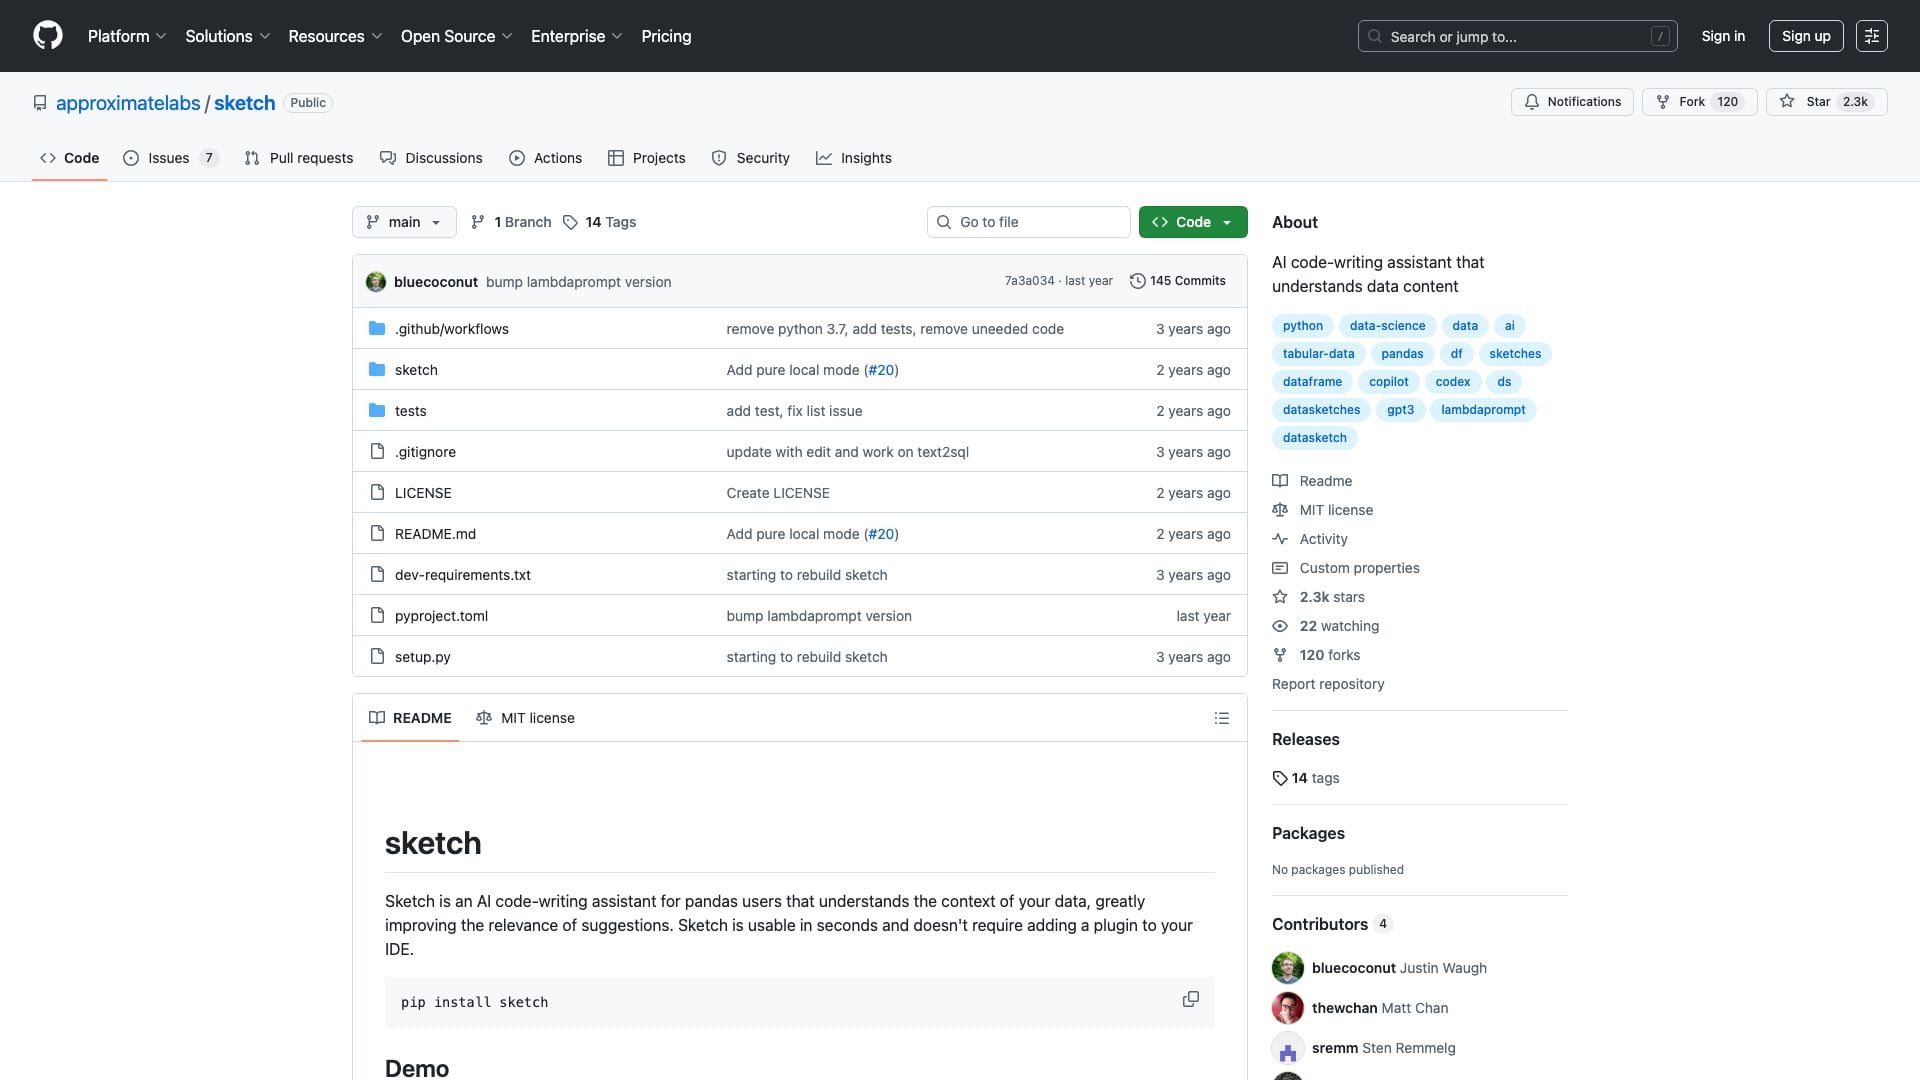
Task: Open the Platform navigation menu
Action: [127, 36]
